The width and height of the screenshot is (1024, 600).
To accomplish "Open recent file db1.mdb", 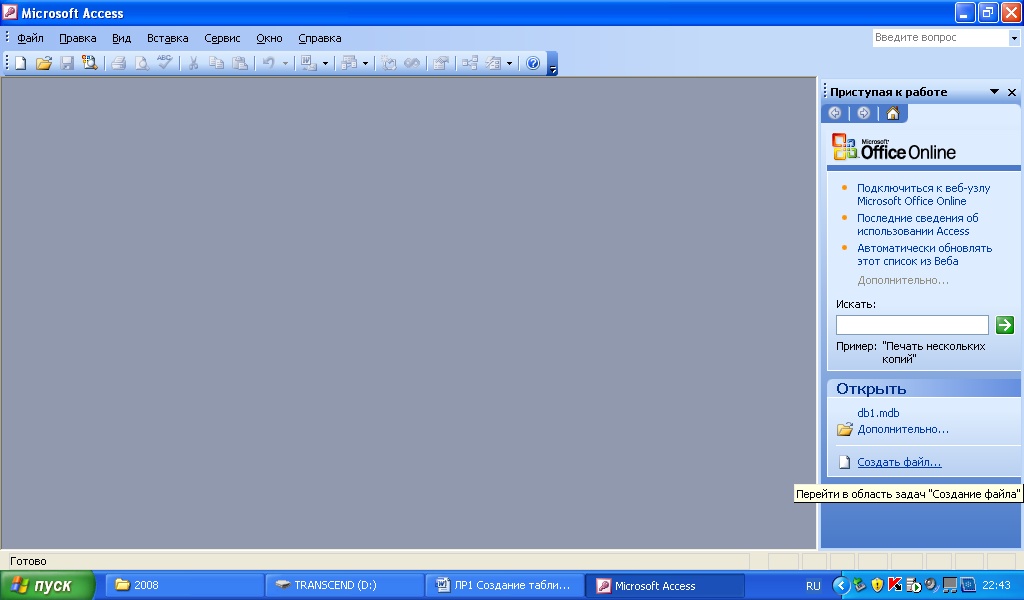I will (x=878, y=413).
